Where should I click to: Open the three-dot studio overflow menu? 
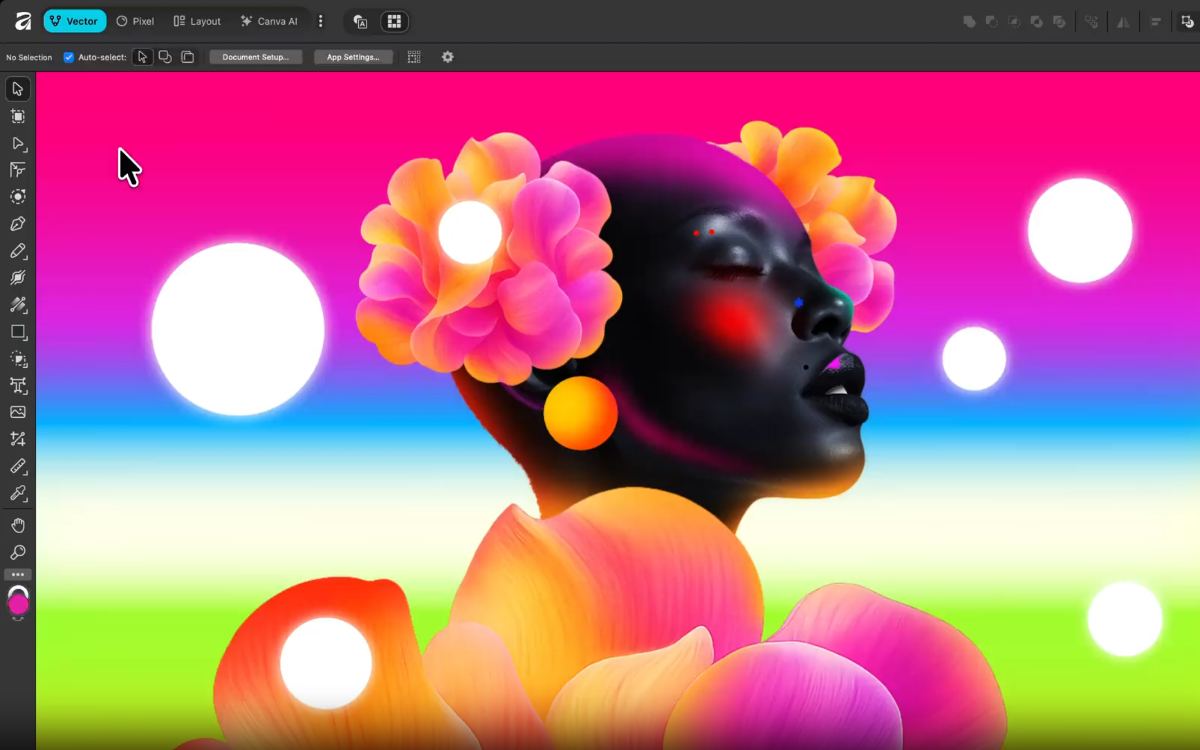[x=320, y=21]
